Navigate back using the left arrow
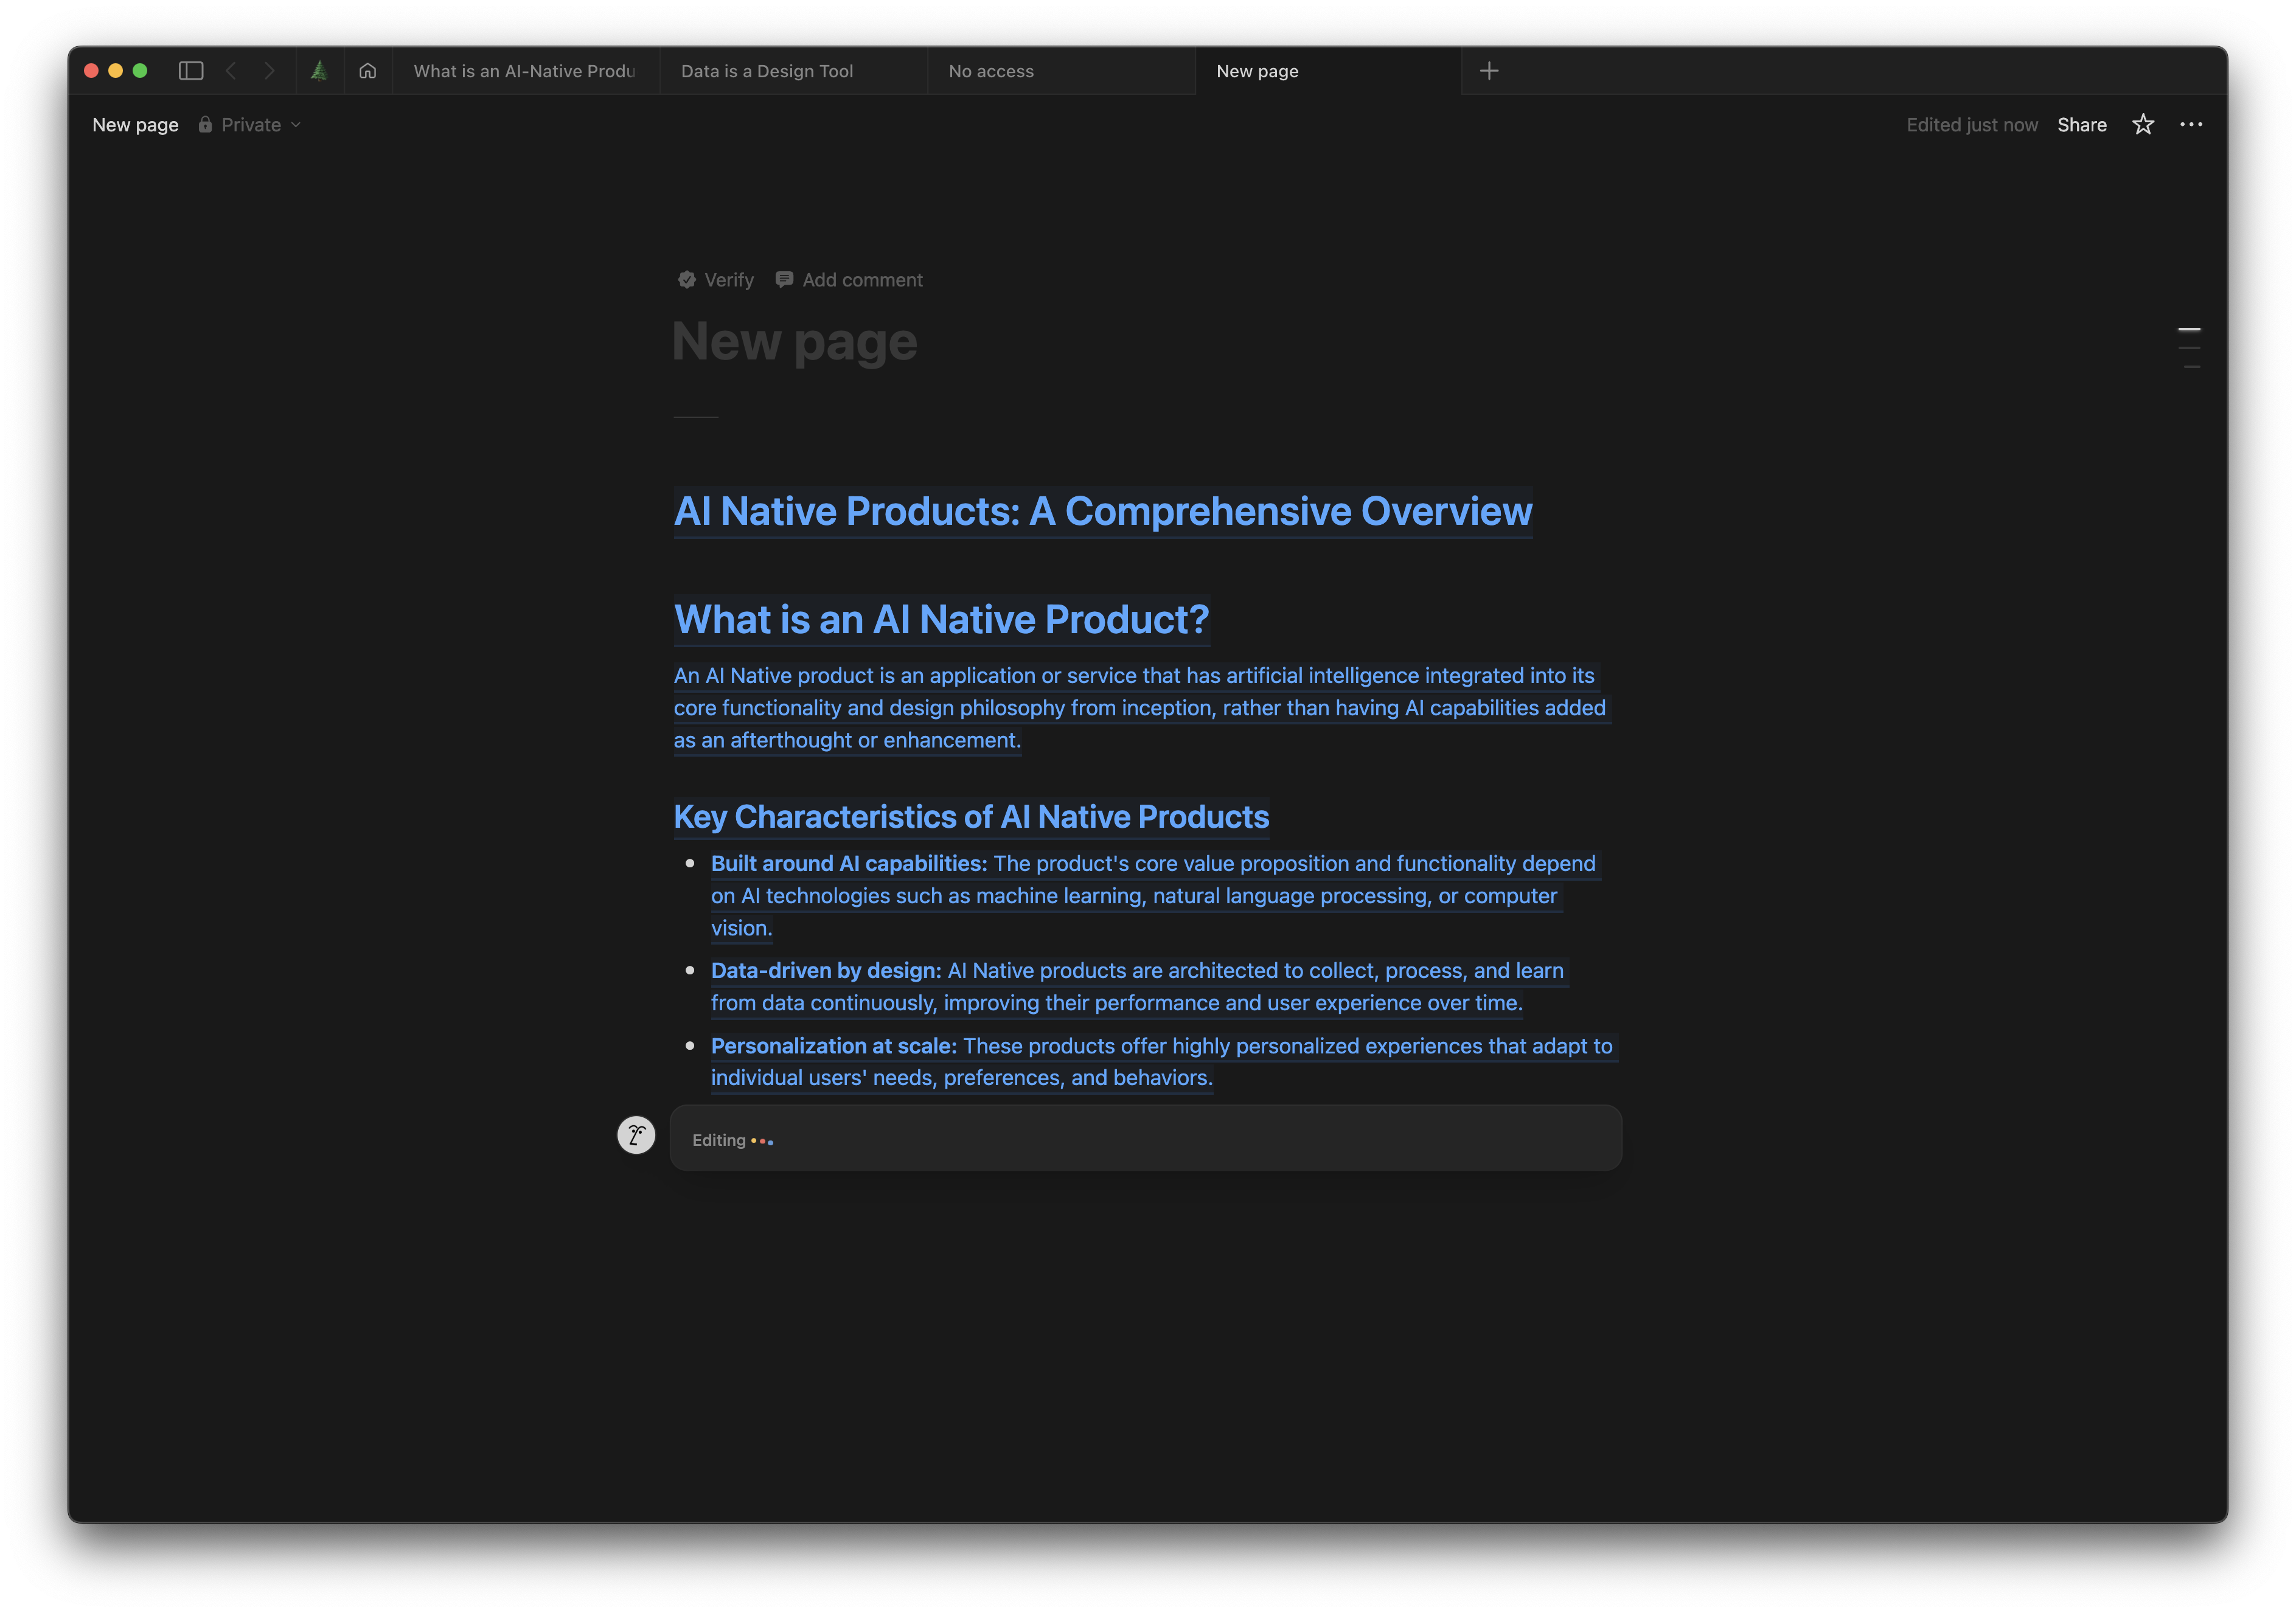Screen dimensions: 2296x1613 pos(231,71)
